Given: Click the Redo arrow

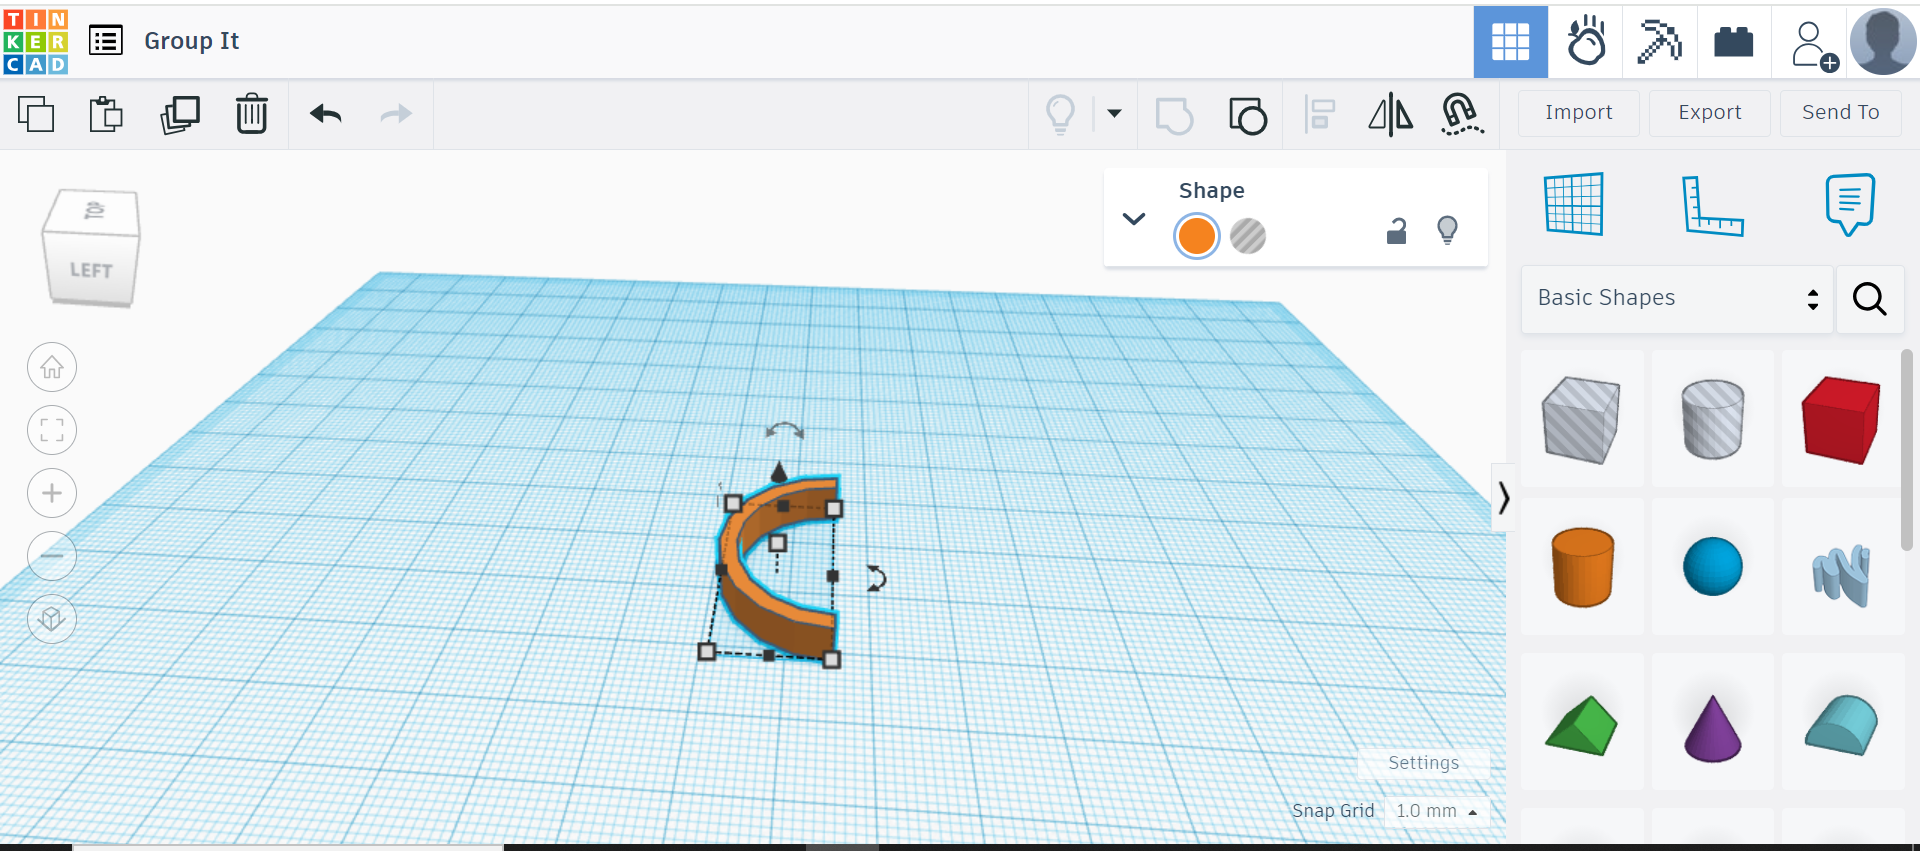Looking at the screenshot, I should pyautogui.click(x=396, y=114).
